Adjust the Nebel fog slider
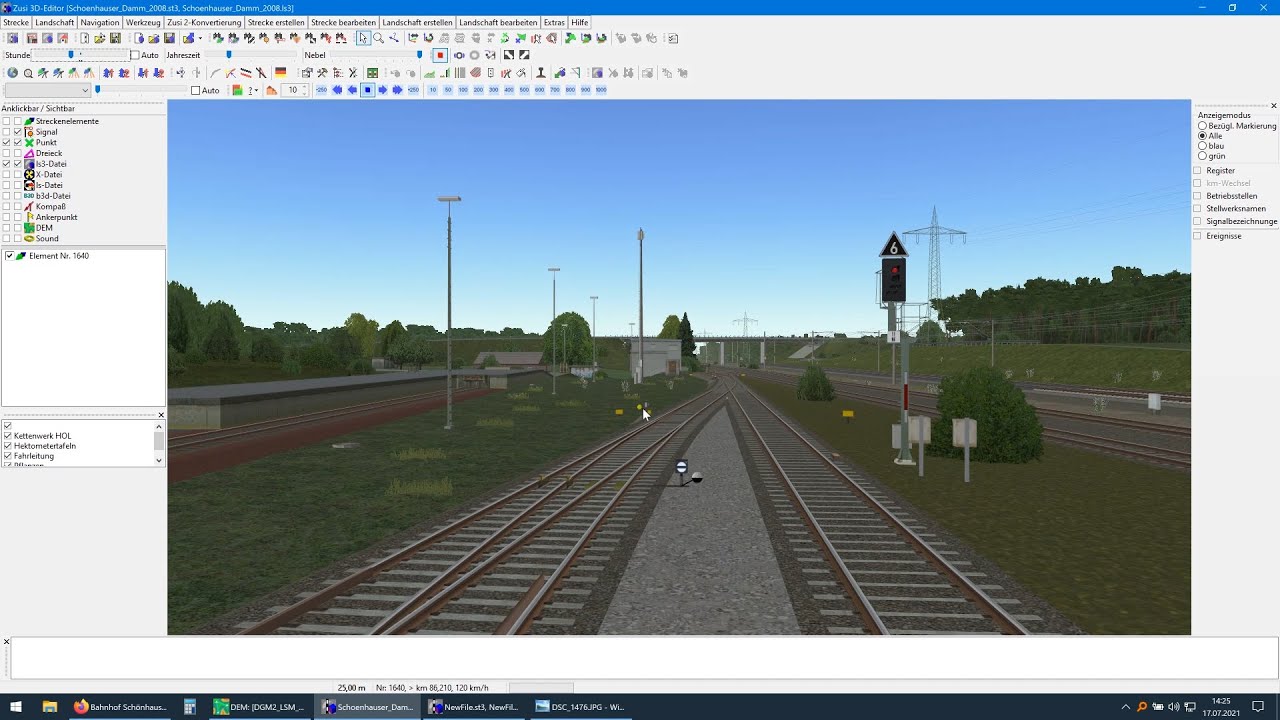The image size is (1280, 720). tap(375, 55)
